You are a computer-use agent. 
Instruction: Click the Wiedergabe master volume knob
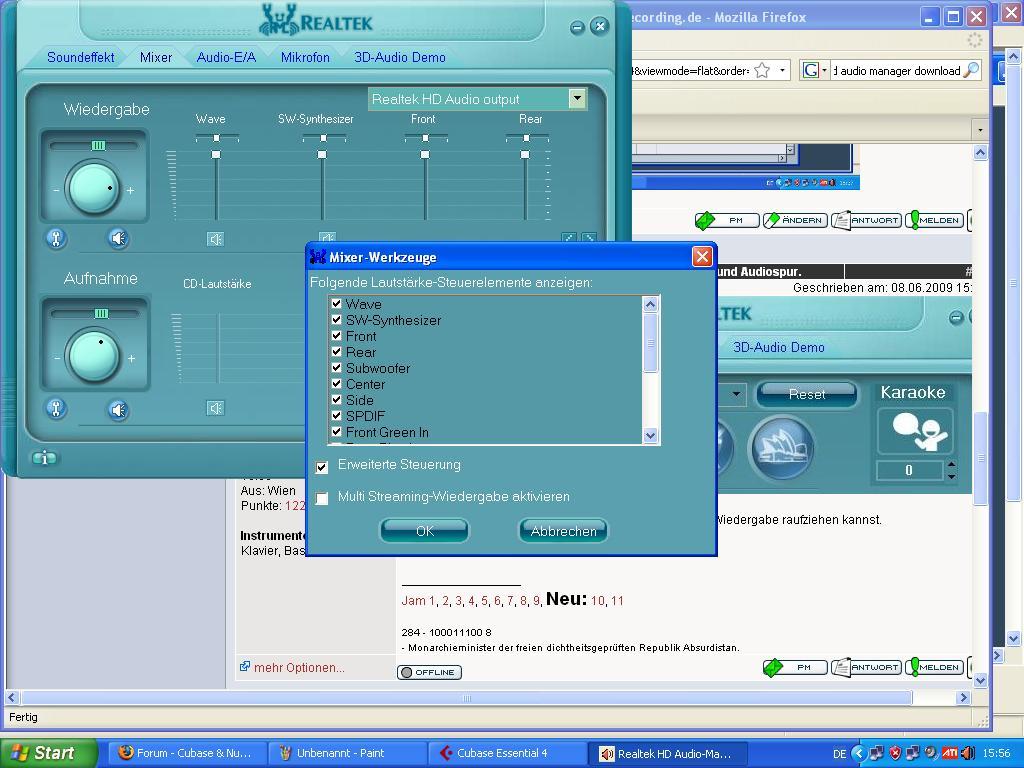click(94, 189)
